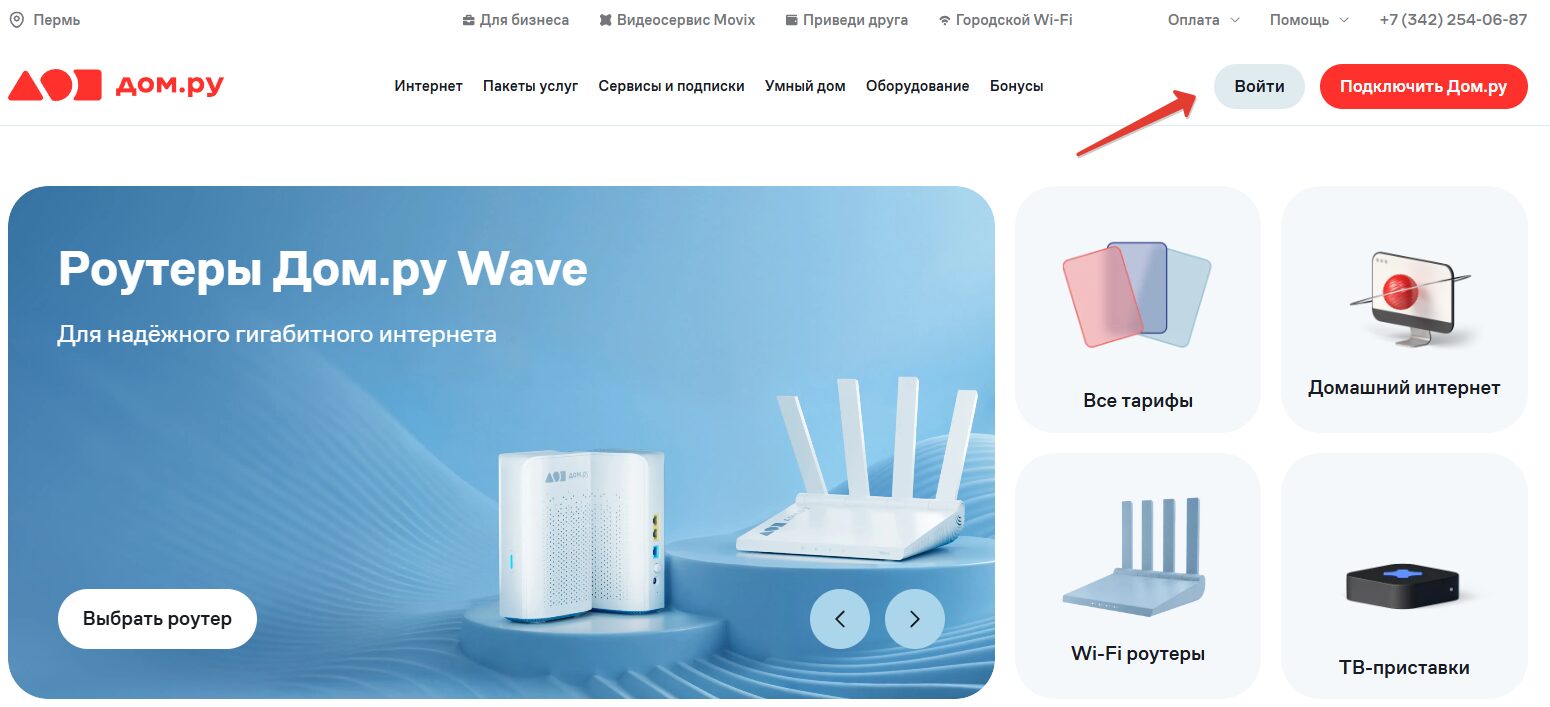Click the briefcase icon beside Для бизнеса
The width and height of the screenshot is (1550, 707).
[468, 20]
